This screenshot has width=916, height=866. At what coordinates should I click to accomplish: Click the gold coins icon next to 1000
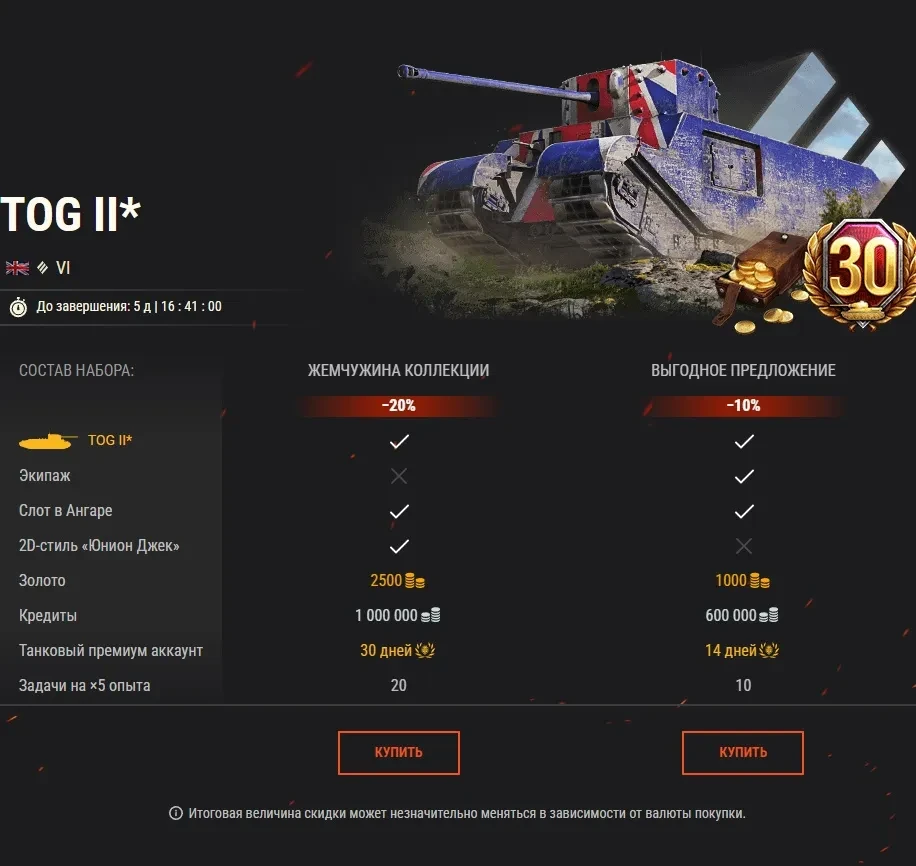pyautogui.click(x=759, y=581)
